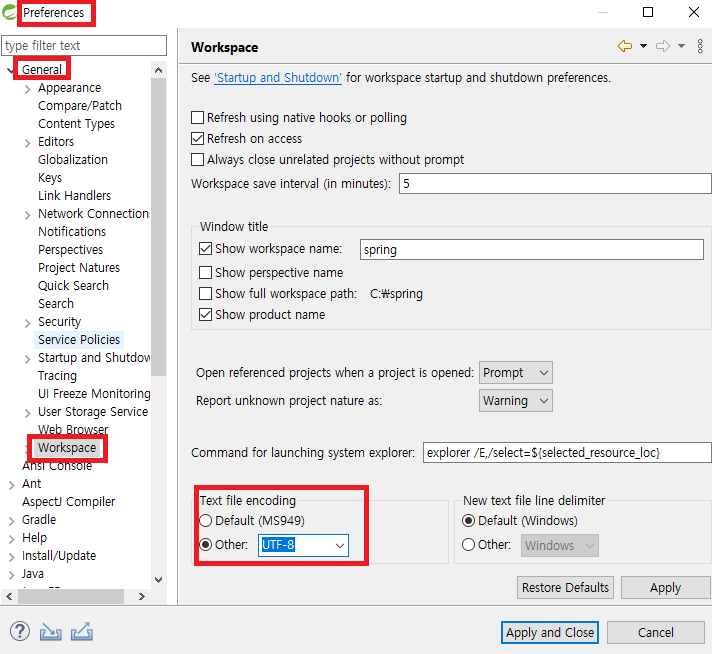The image size is (712, 654).
Task: Expand the Install/Update node
Action: [x=12, y=556]
